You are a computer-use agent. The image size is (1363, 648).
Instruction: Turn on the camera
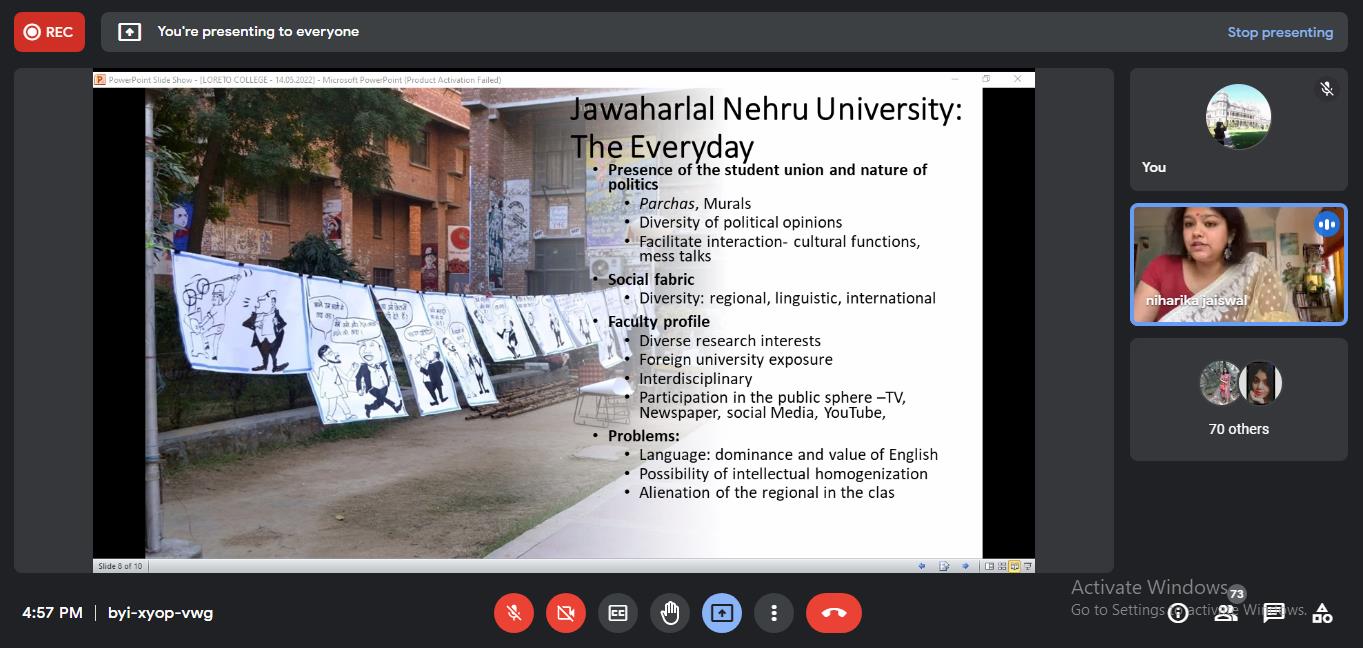point(566,613)
